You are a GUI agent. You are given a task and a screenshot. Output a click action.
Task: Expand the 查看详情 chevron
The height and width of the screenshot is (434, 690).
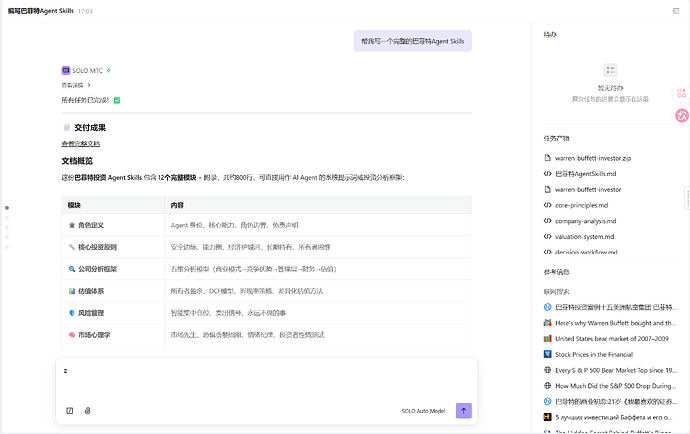(89, 85)
